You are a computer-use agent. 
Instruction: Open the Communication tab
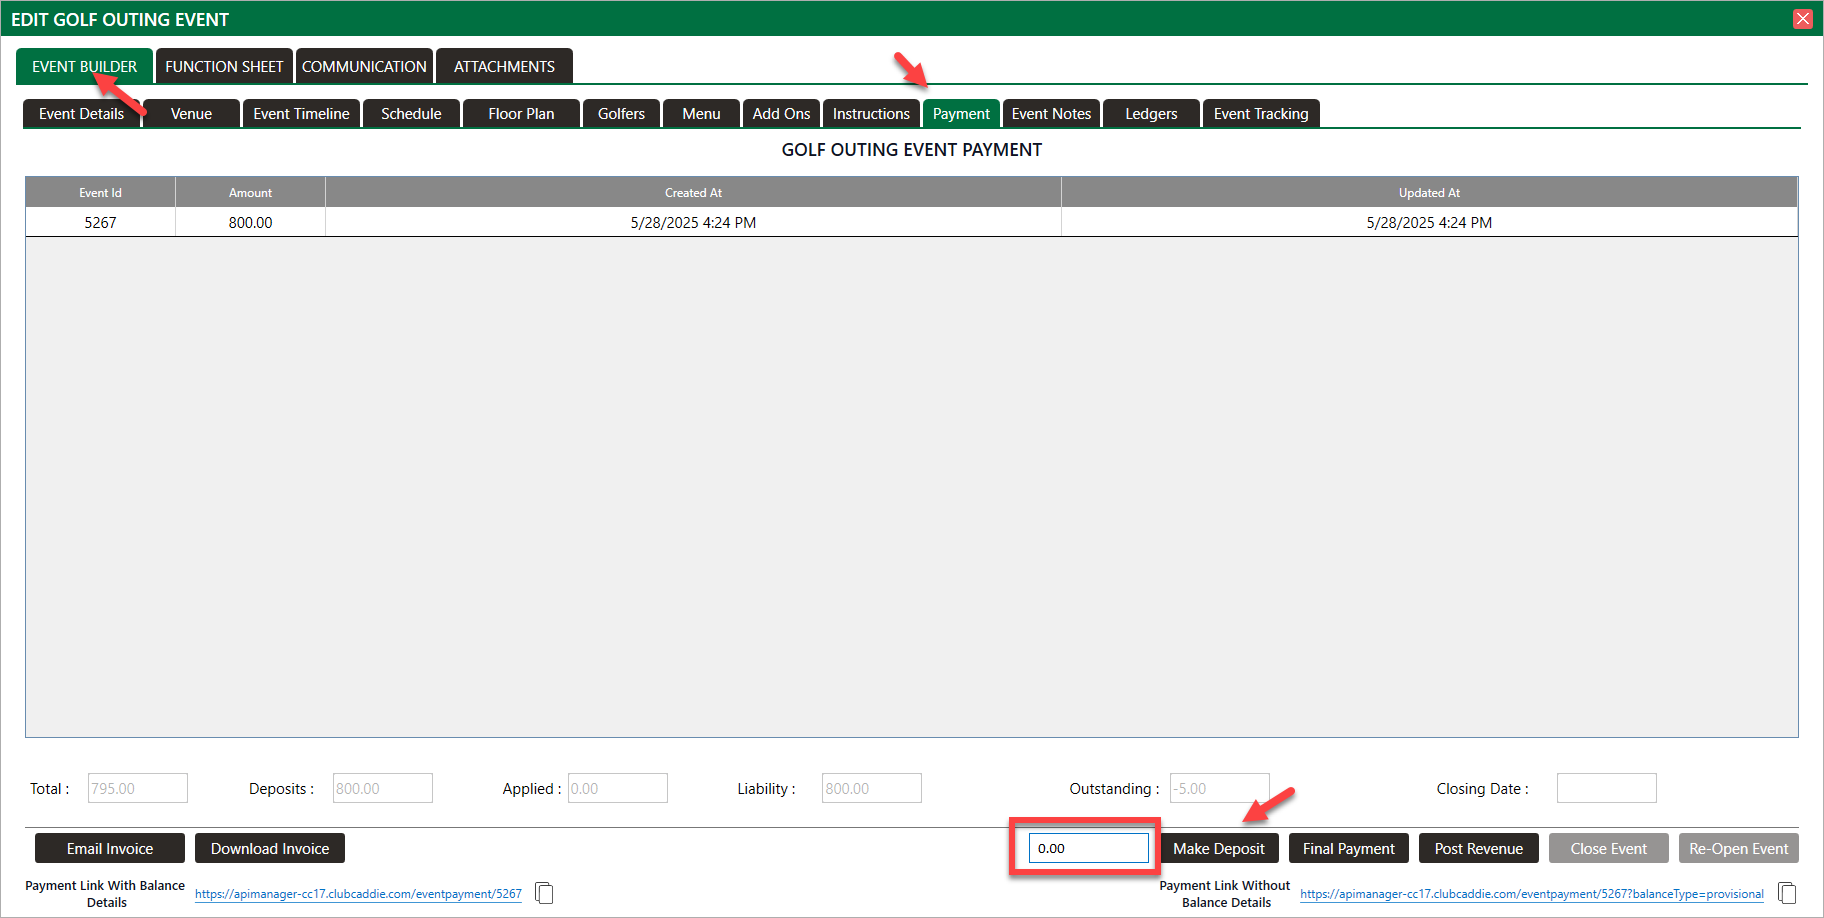pyautogui.click(x=364, y=67)
